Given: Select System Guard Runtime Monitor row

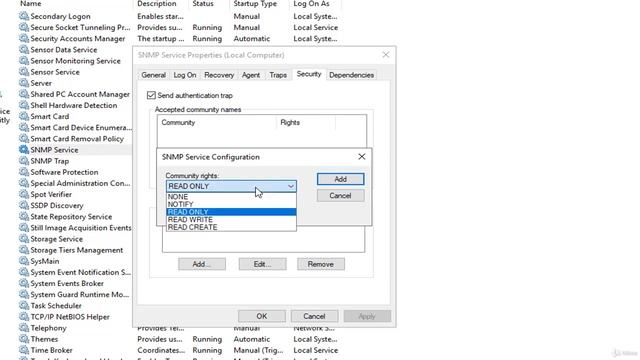Looking at the screenshot, I should click(x=76, y=295).
